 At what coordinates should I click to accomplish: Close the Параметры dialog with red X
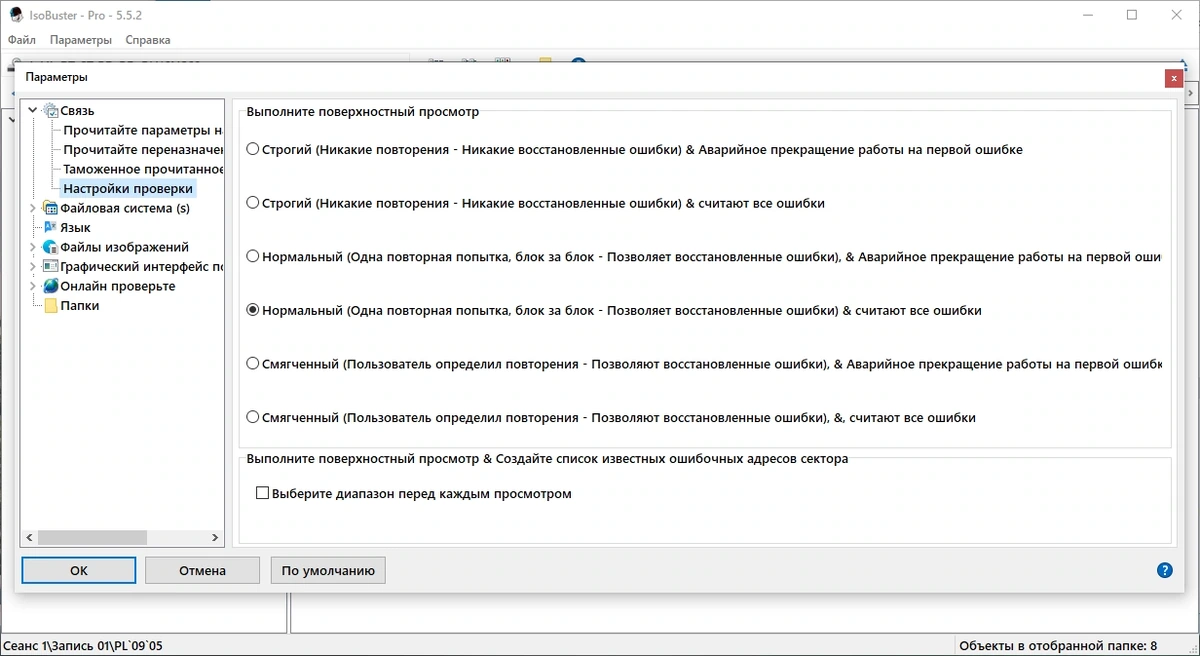tap(1174, 77)
